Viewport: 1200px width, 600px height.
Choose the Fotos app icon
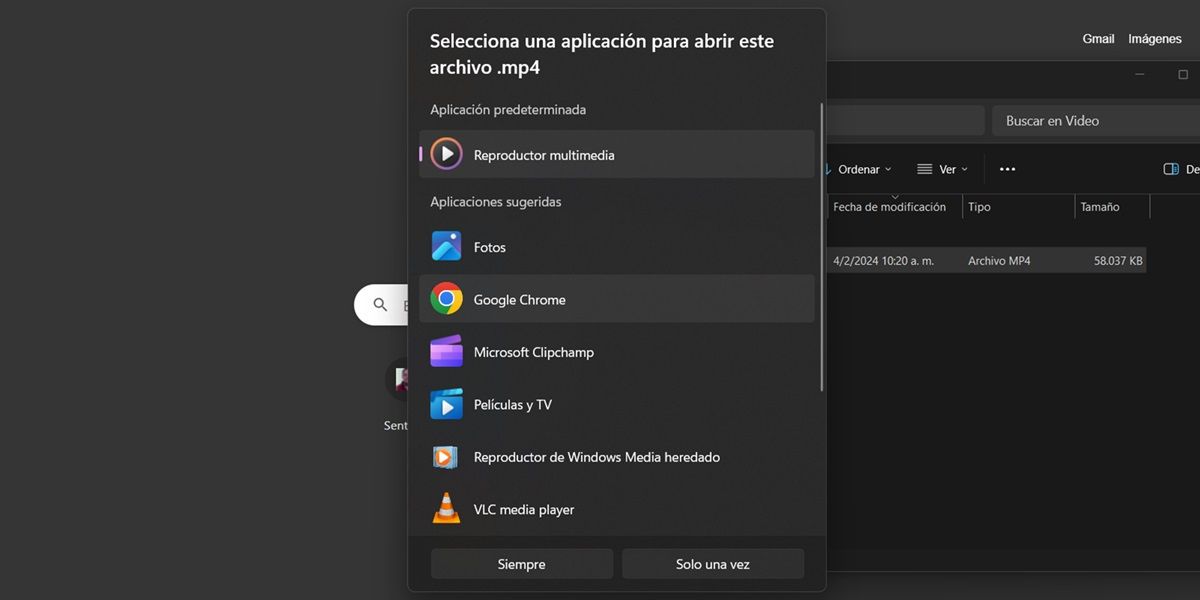[x=446, y=246]
